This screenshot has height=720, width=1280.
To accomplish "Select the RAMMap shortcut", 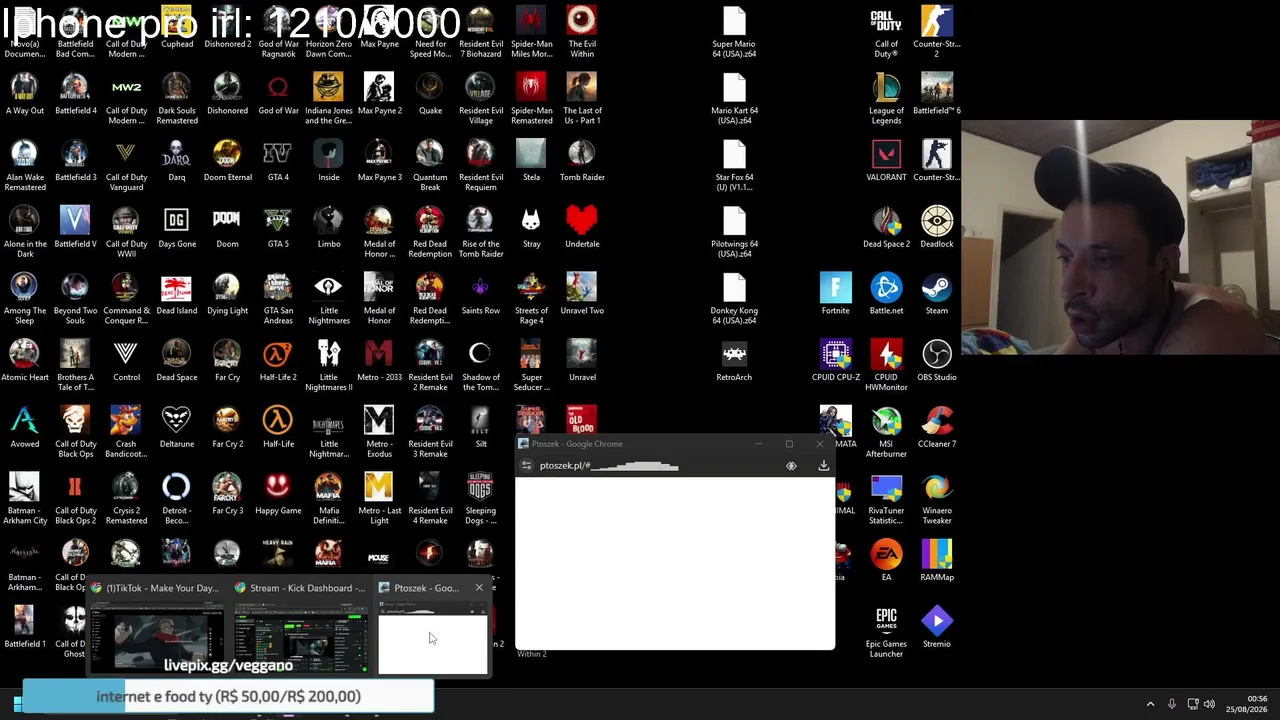I will coord(937,560).
